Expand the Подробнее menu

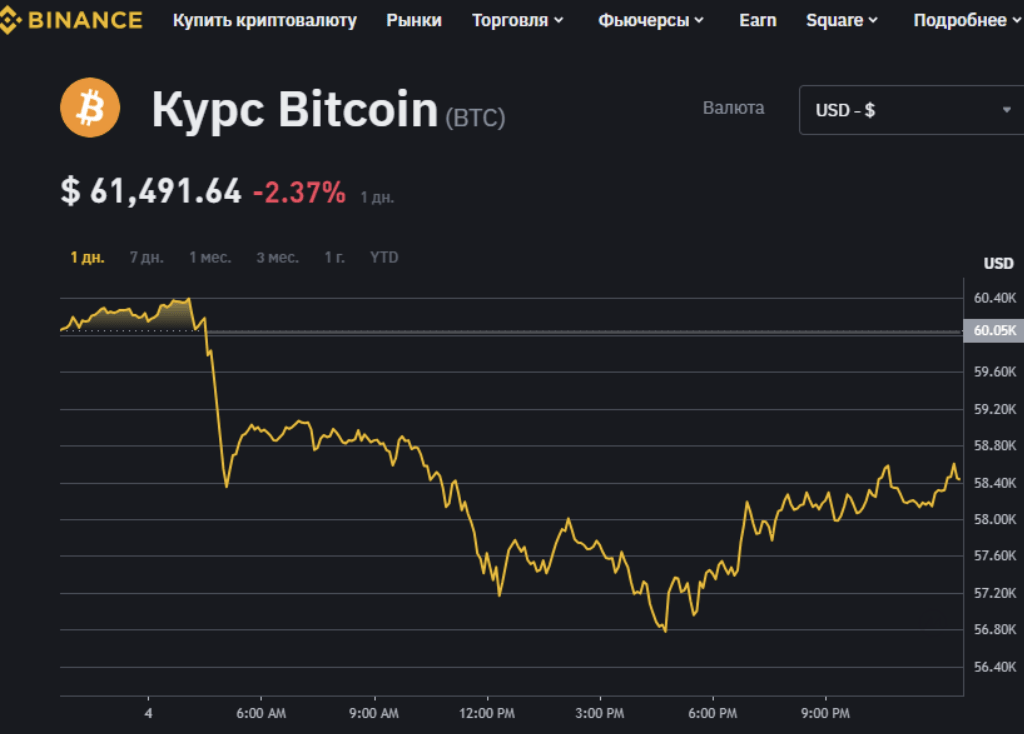967,20
